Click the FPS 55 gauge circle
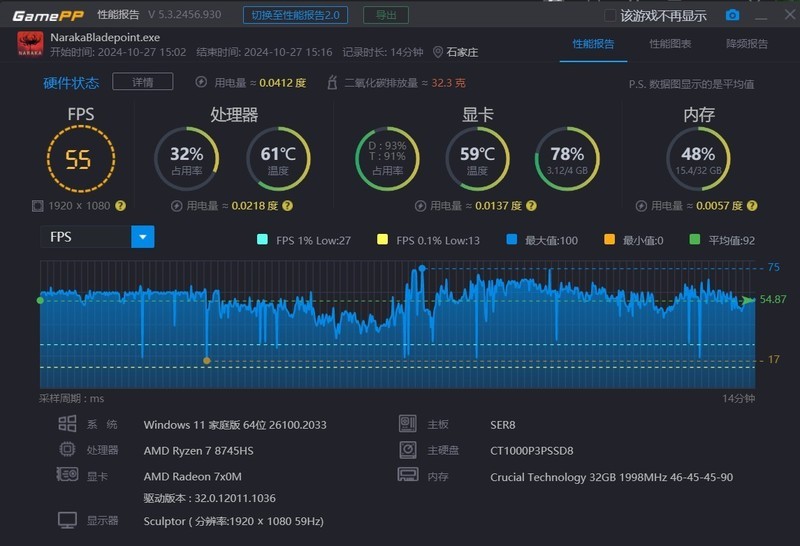The image size is (800, 546). tap(81, 159)
